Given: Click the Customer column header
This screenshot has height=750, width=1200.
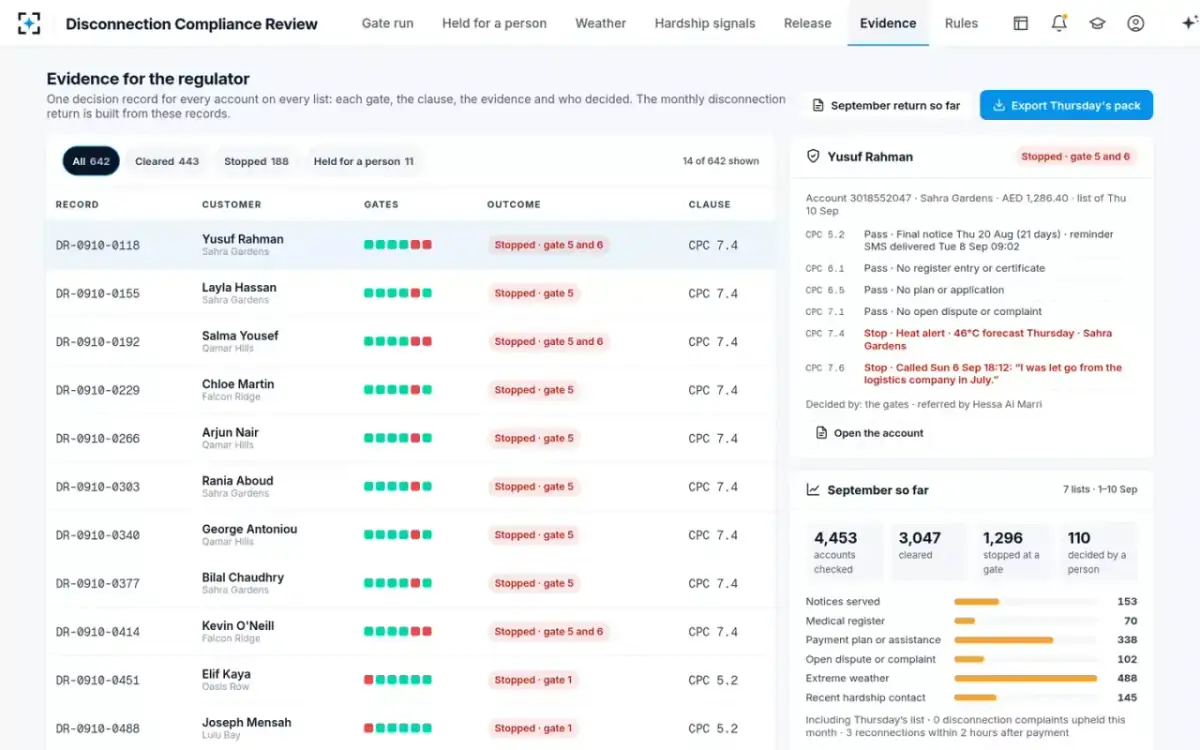Looking at the screenshot, I should pos(231,204).
